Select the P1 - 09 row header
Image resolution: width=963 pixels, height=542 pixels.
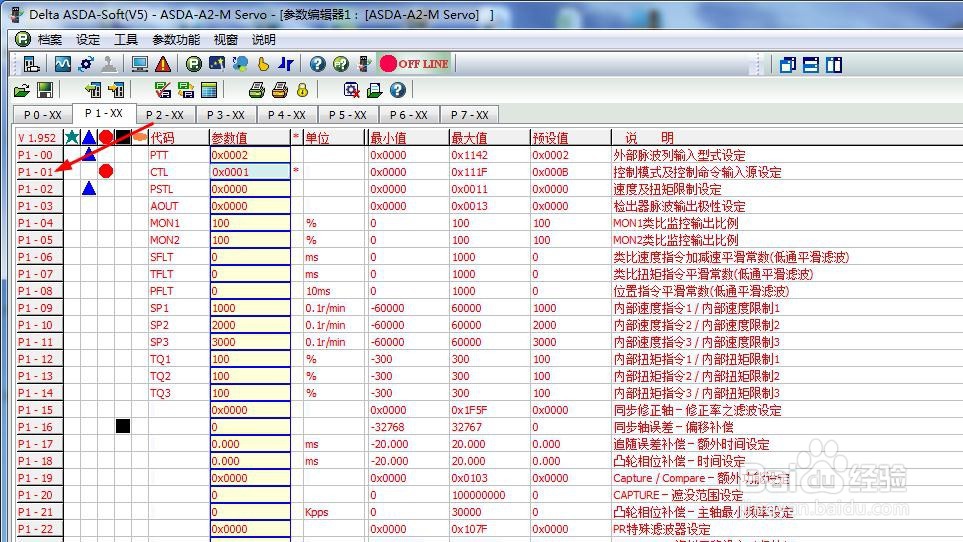tap(39, 308)
